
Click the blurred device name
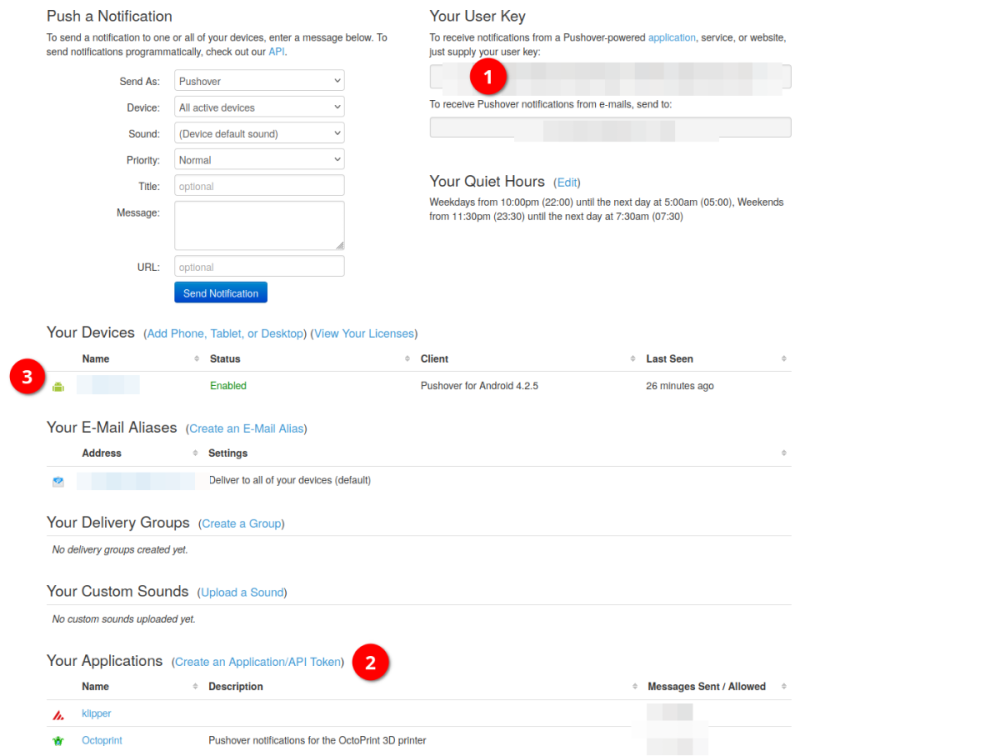pos(108,385)
